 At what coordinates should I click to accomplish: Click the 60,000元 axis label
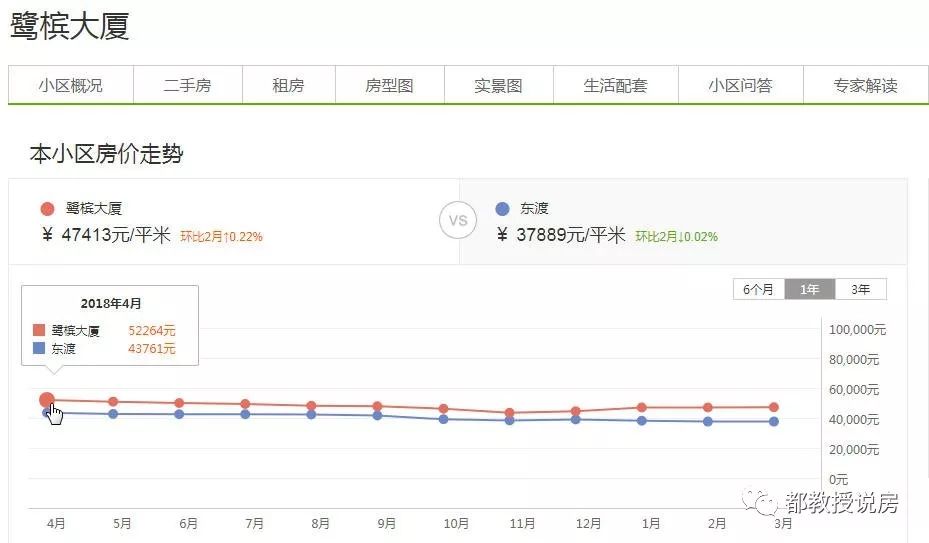(x=854, y=389)
